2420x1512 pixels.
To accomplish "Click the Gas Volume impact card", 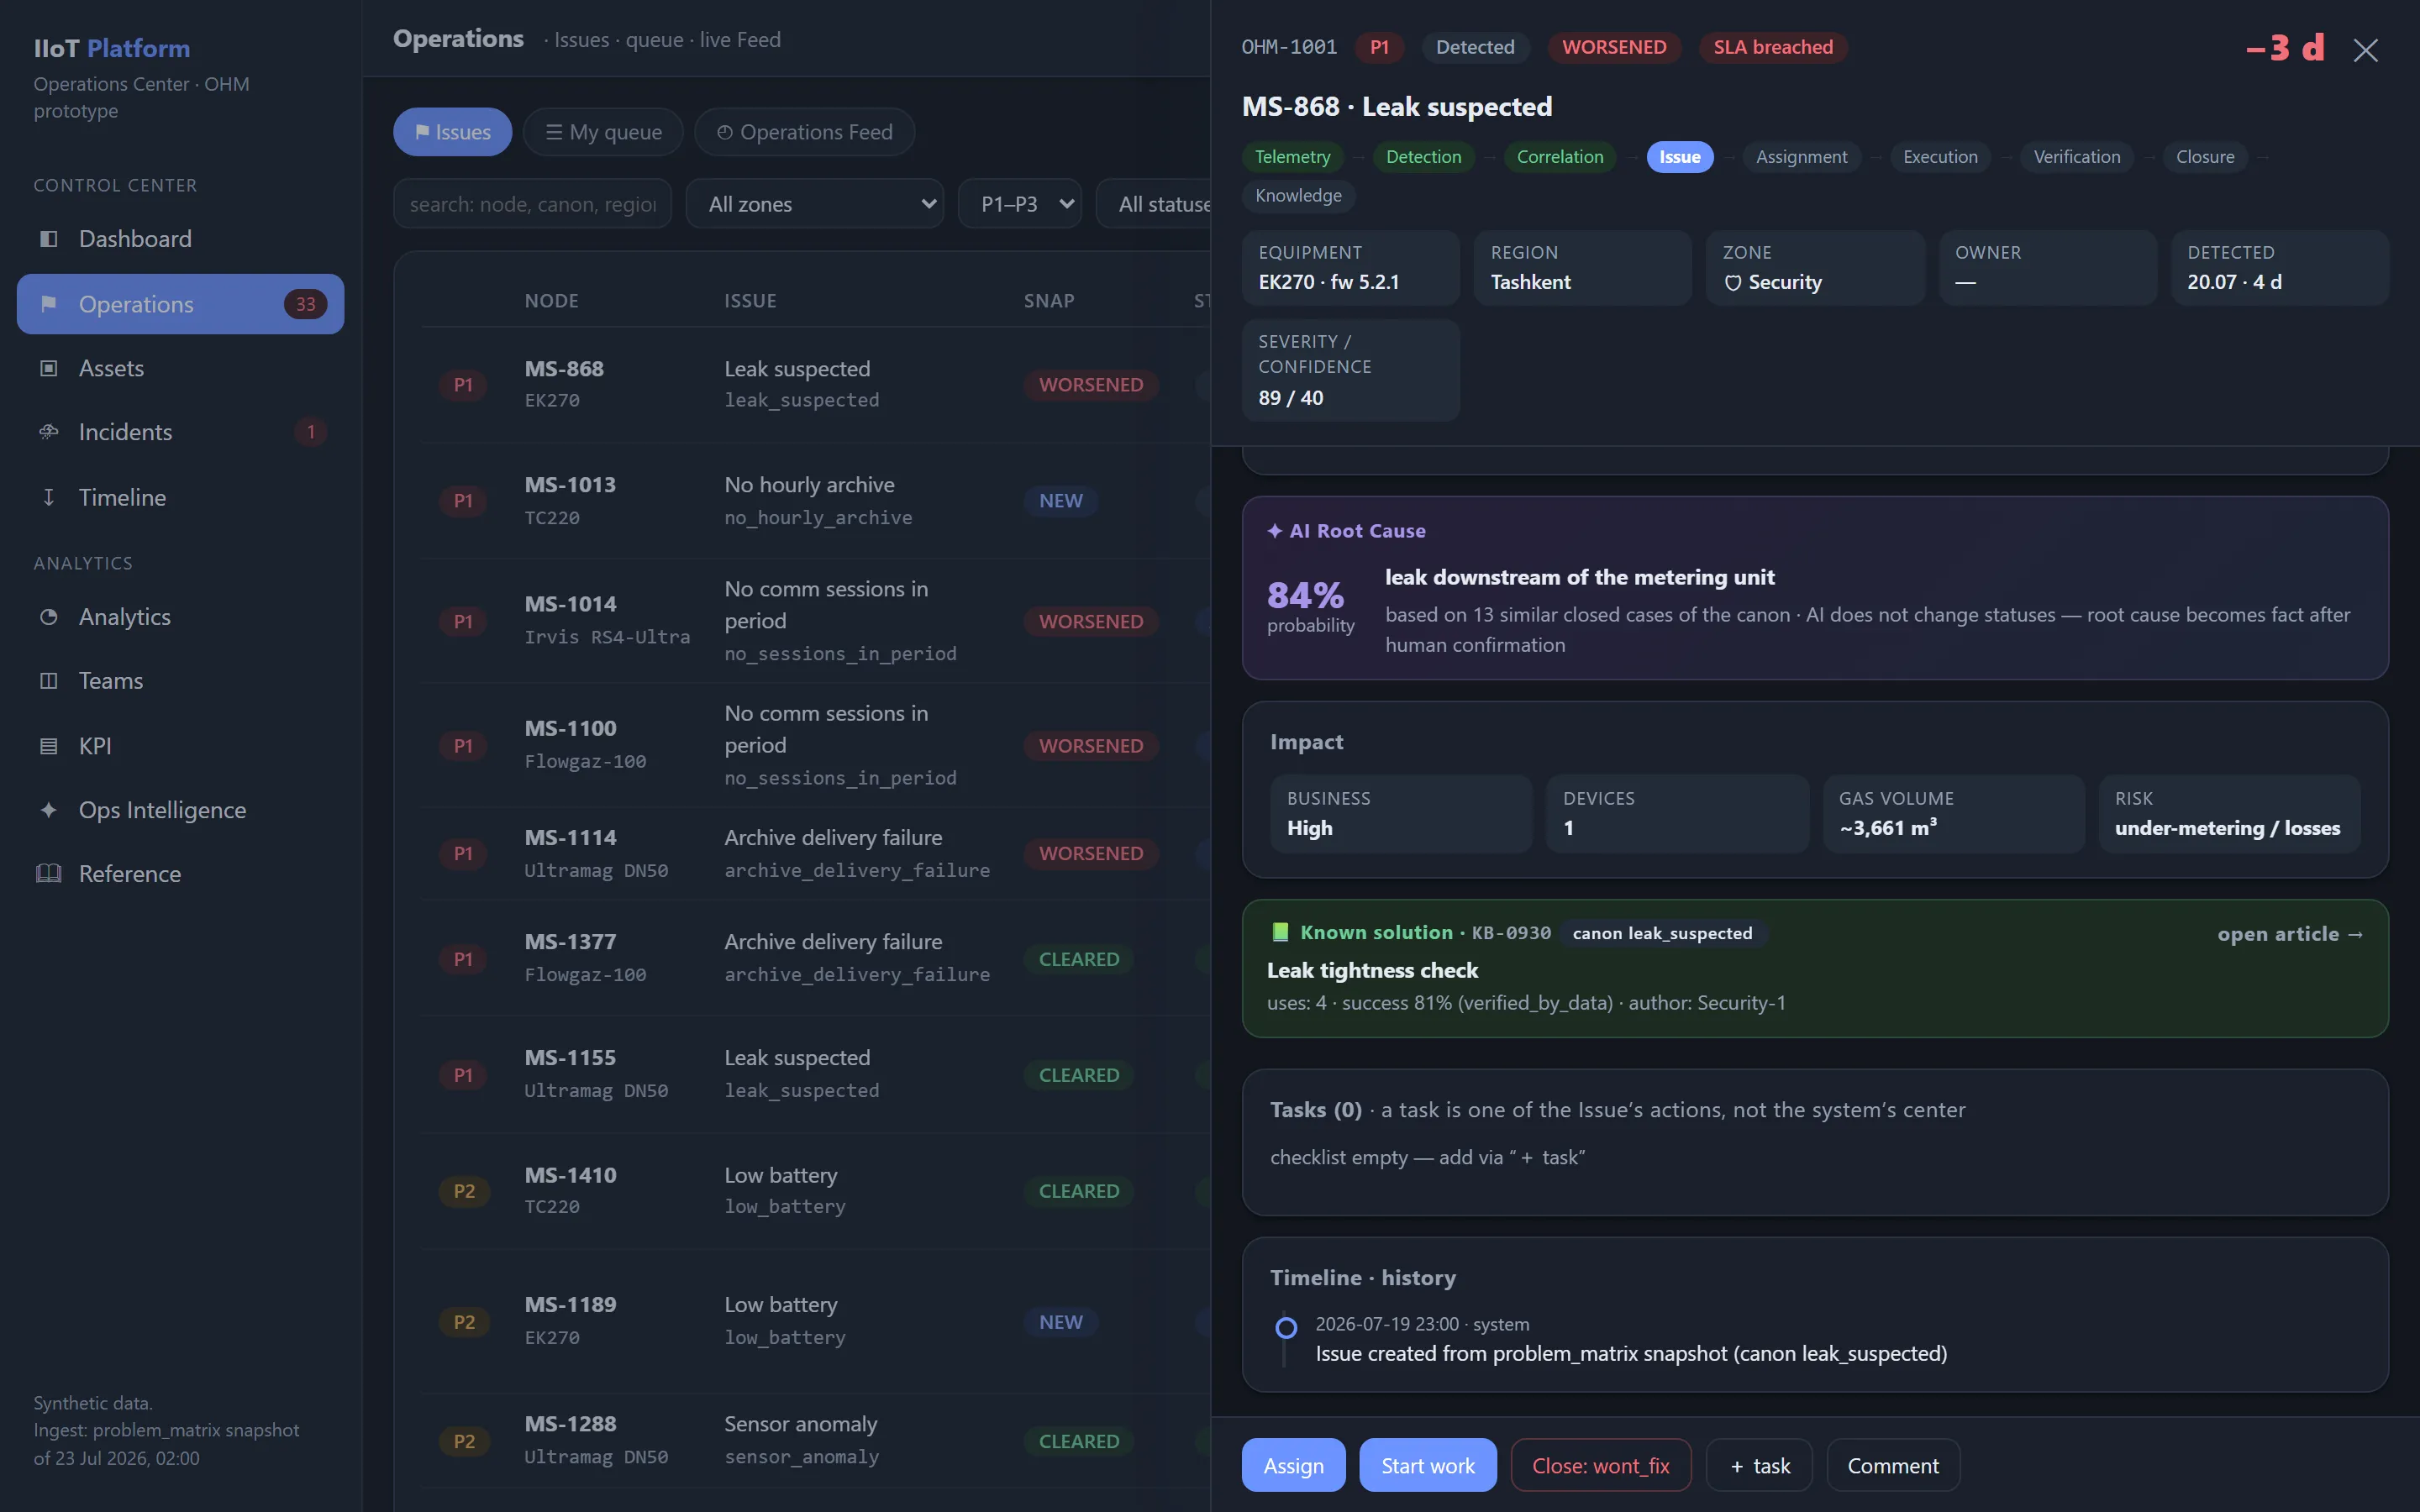I will click(x=1953, y=813).
